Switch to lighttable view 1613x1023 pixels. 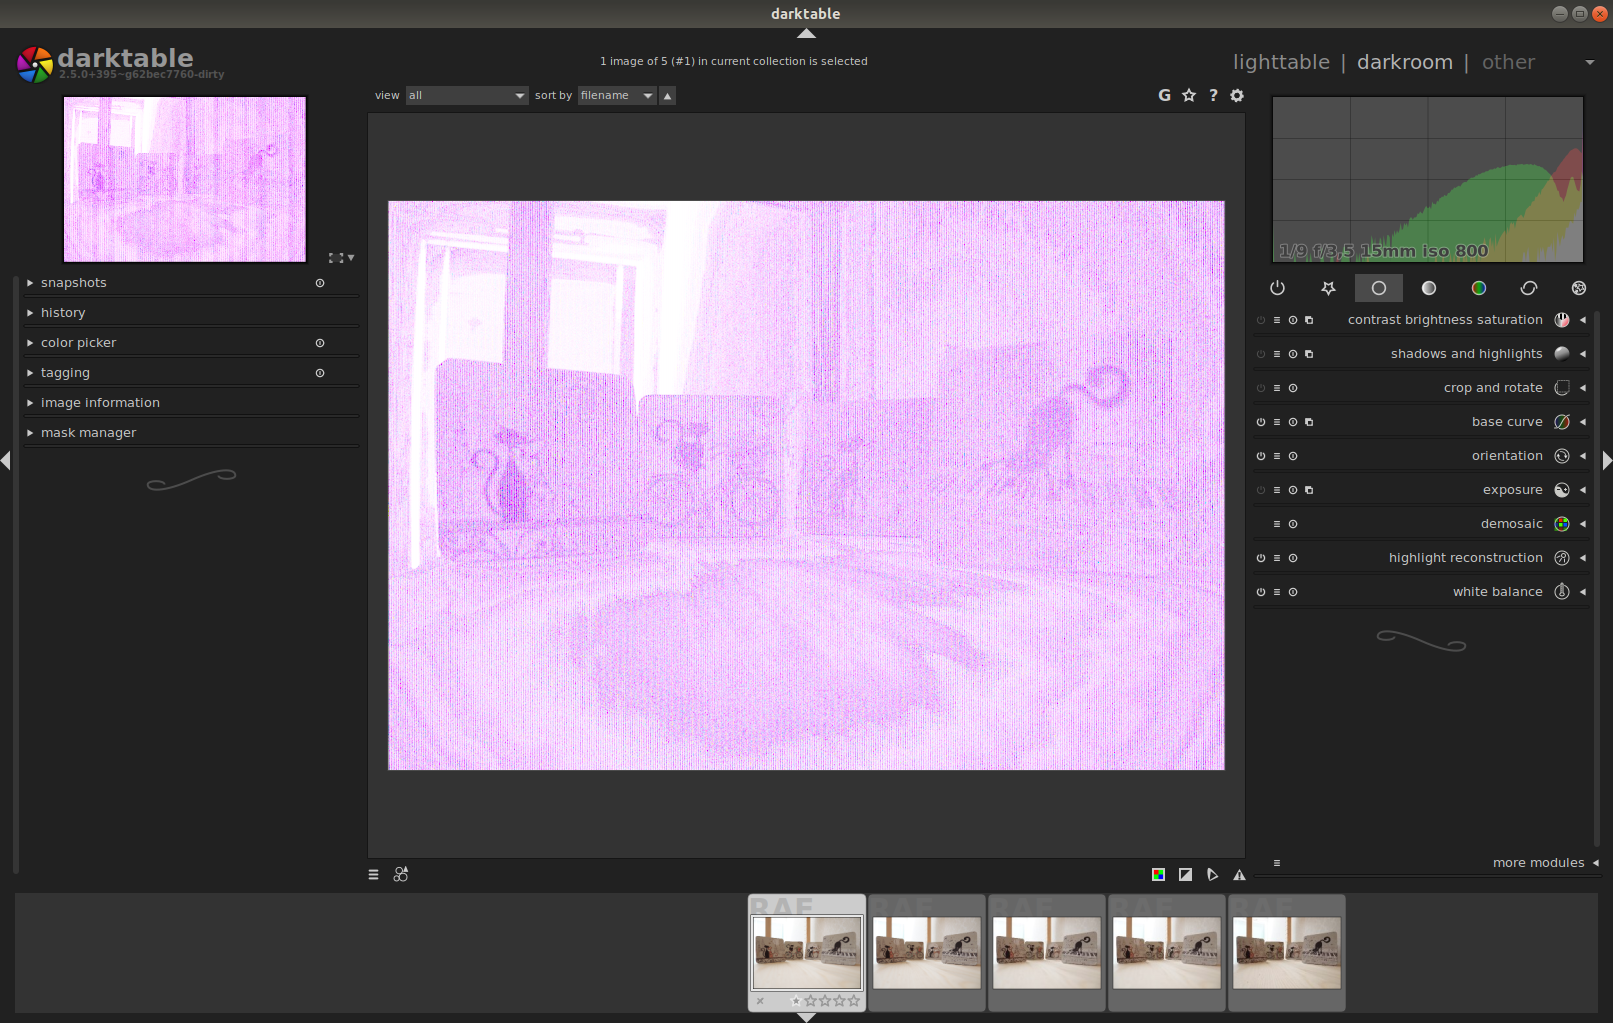coord(1281,62)
